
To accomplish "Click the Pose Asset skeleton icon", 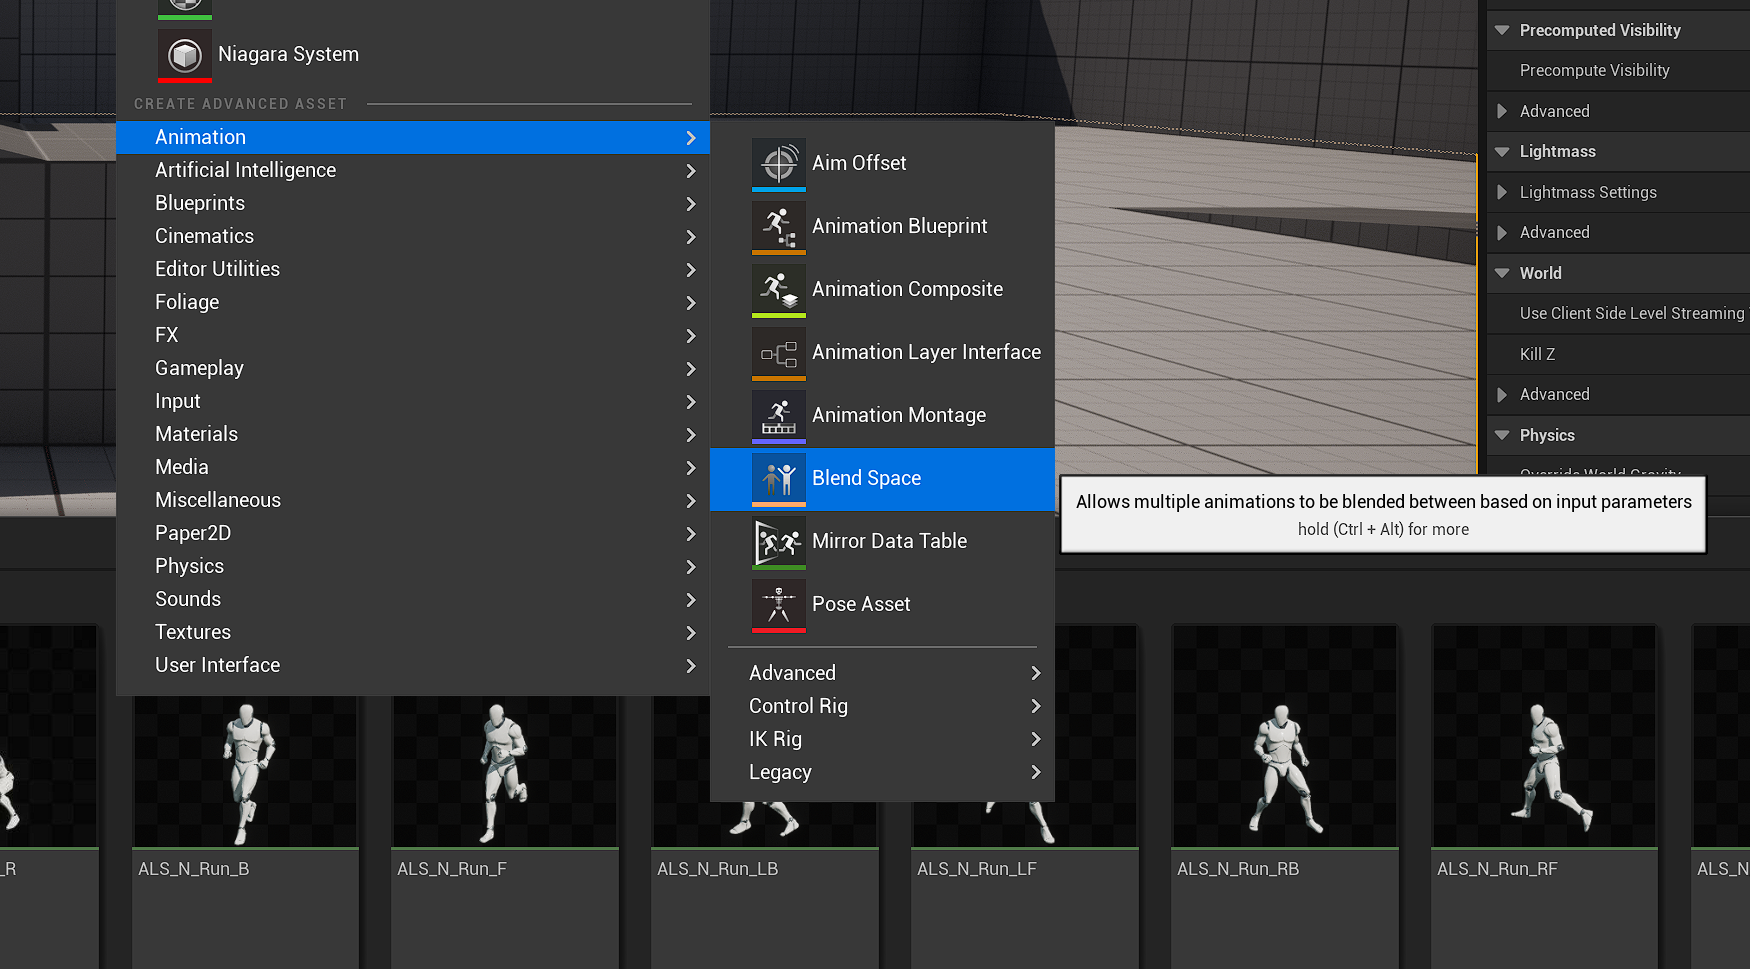I will [778, 605].
